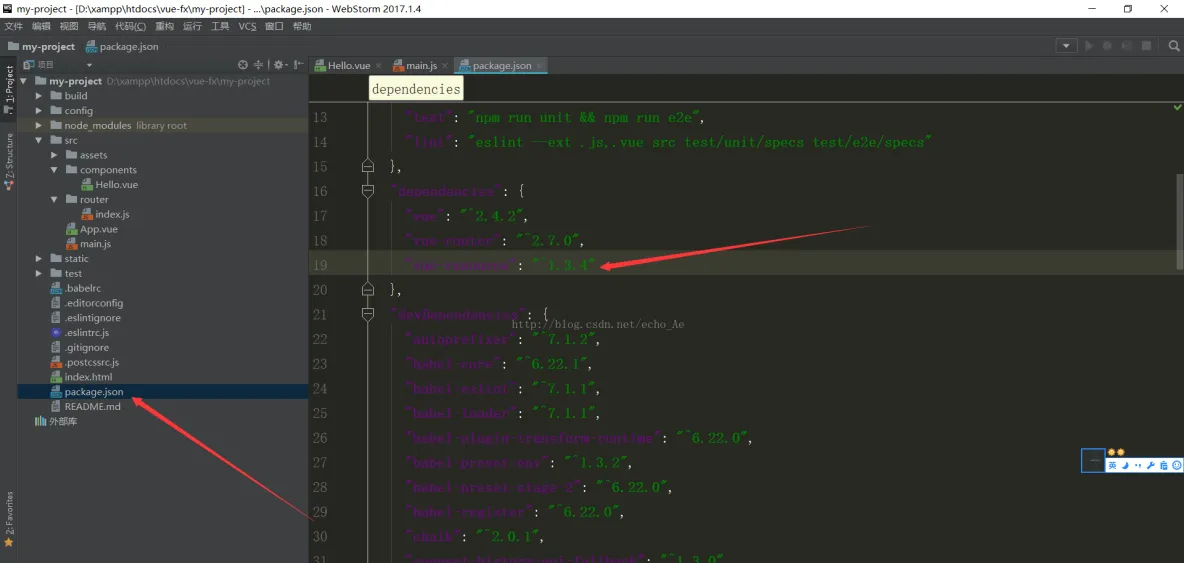Open project panel settings gear
This screenshot has height=563, width=1184.
pyautogui.click(x=279, y=65)
